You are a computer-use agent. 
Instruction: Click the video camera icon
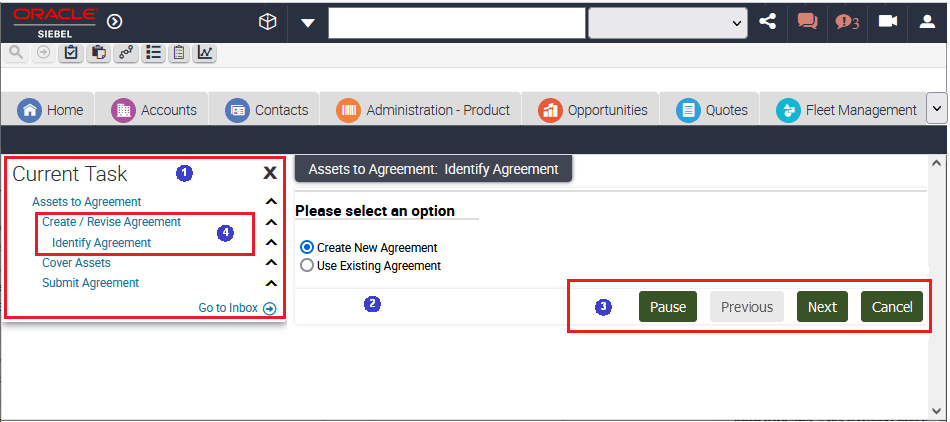pyautogui.click(x=888, y=21)
